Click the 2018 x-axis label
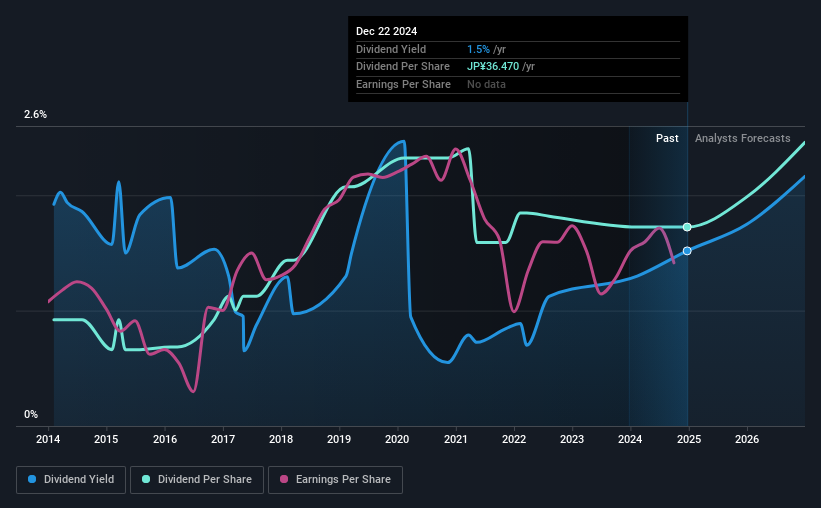Viewport: 821px width, 508px height. [x=281, y=439]
